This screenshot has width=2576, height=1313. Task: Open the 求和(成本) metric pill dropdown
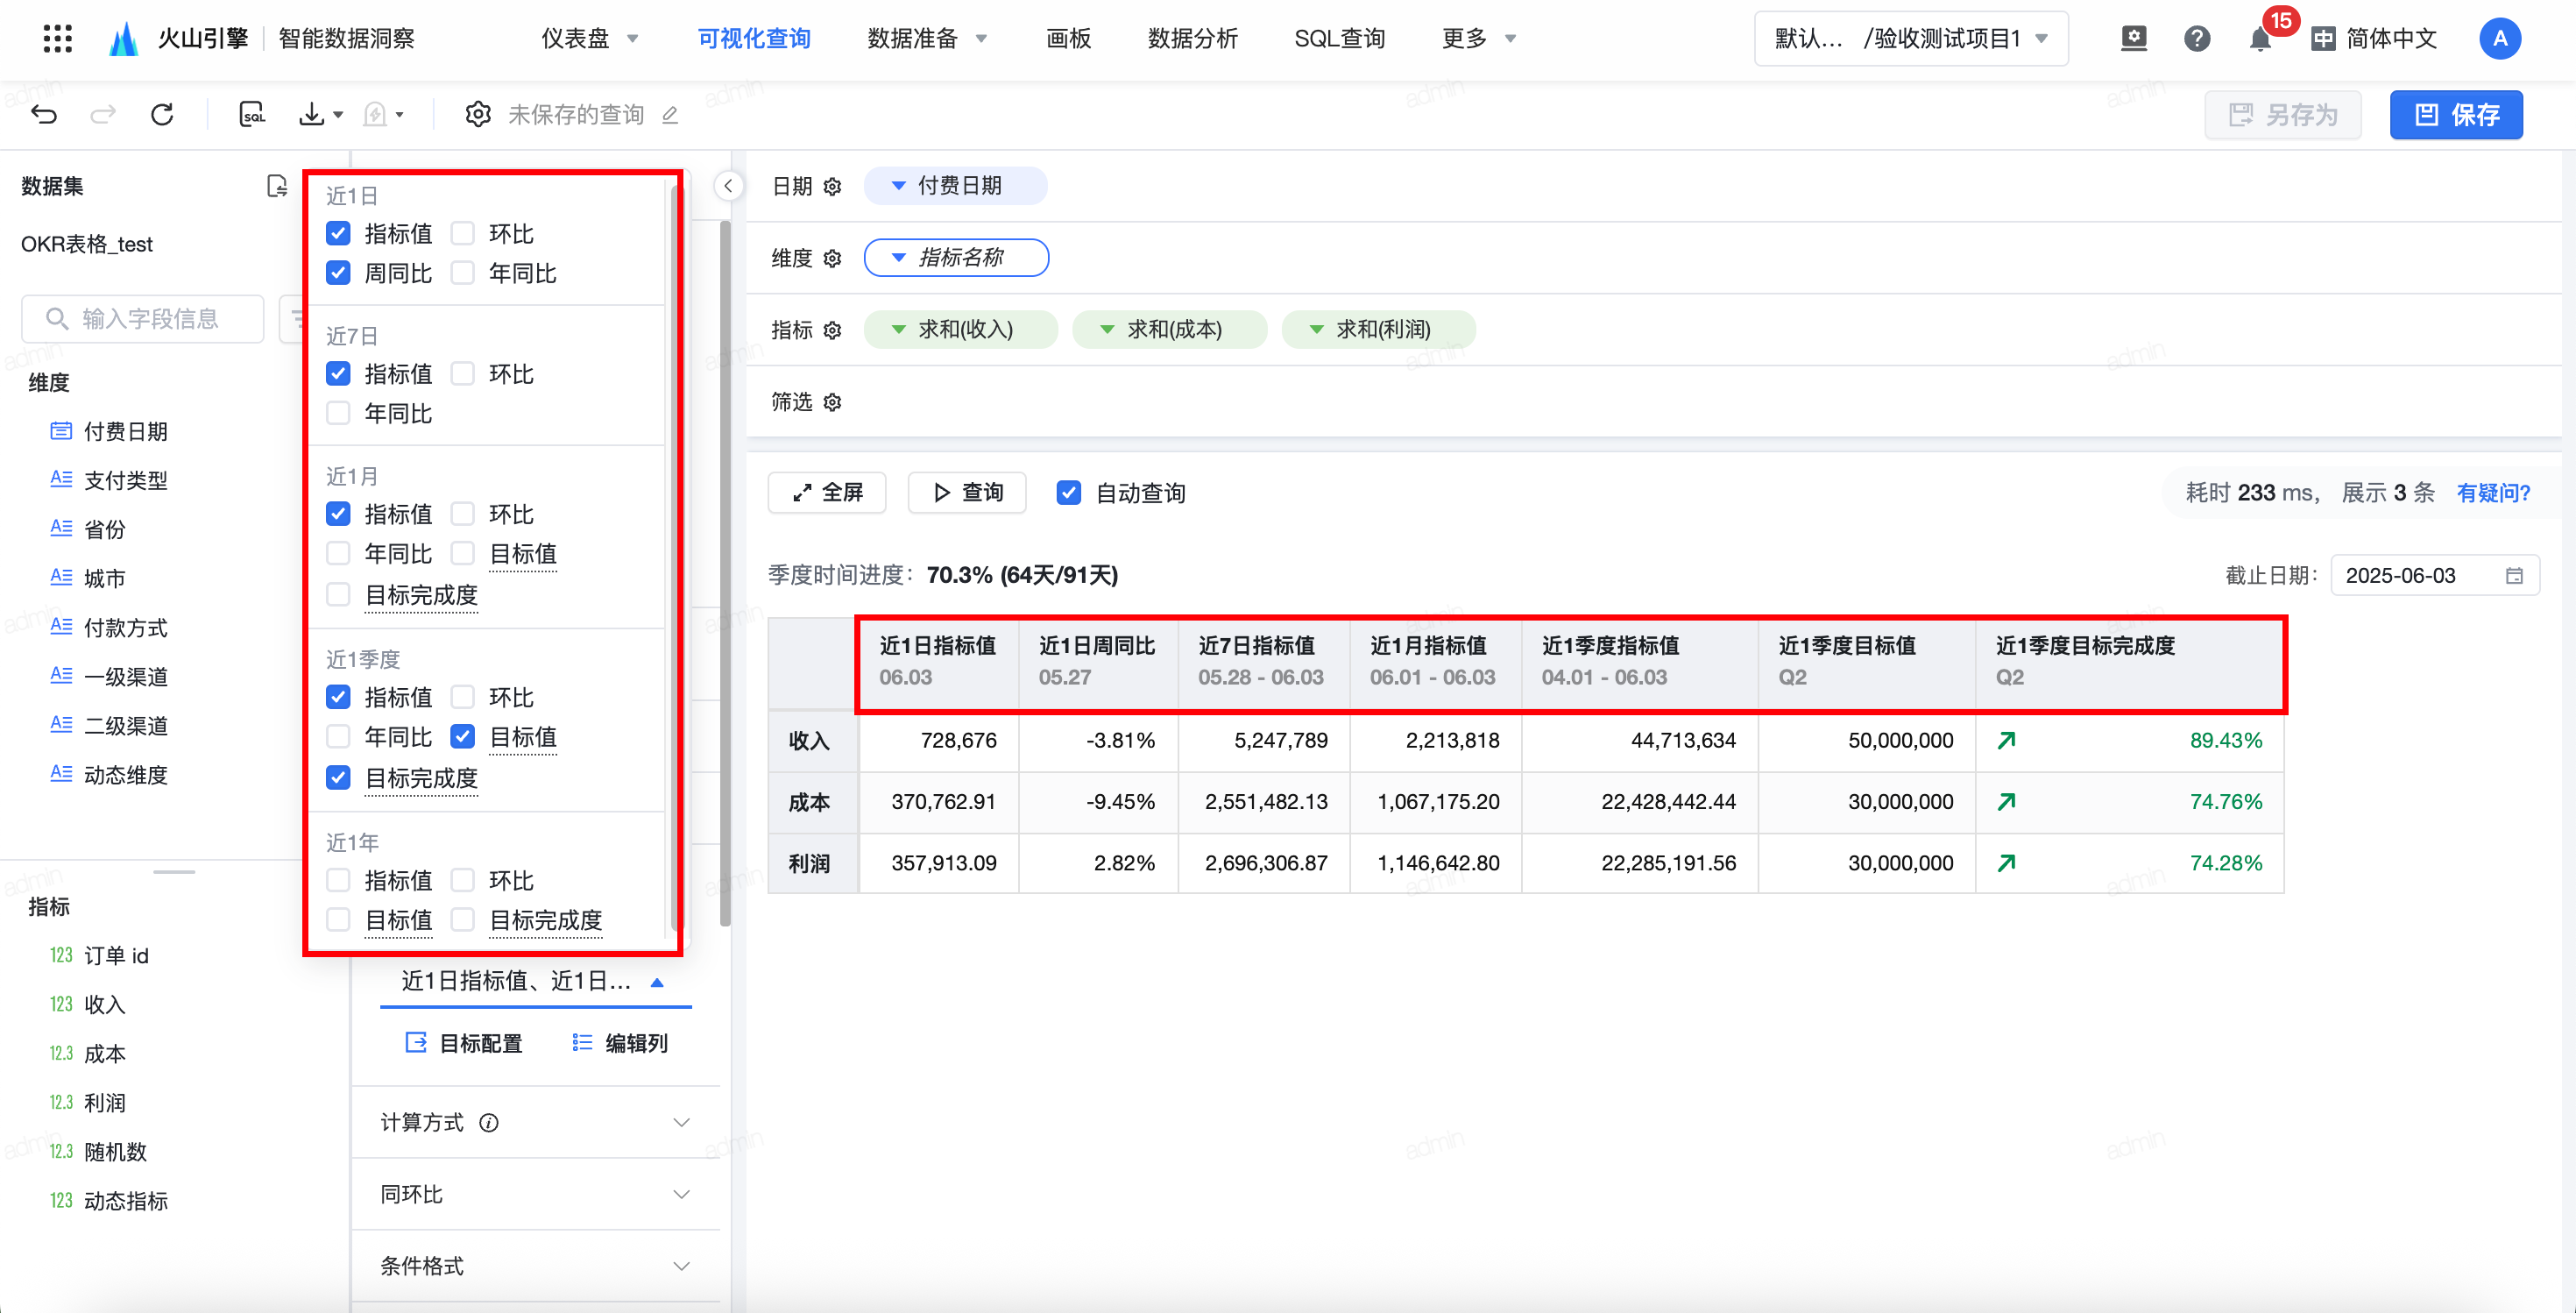pyautogui.click(x=1169, y=330)
